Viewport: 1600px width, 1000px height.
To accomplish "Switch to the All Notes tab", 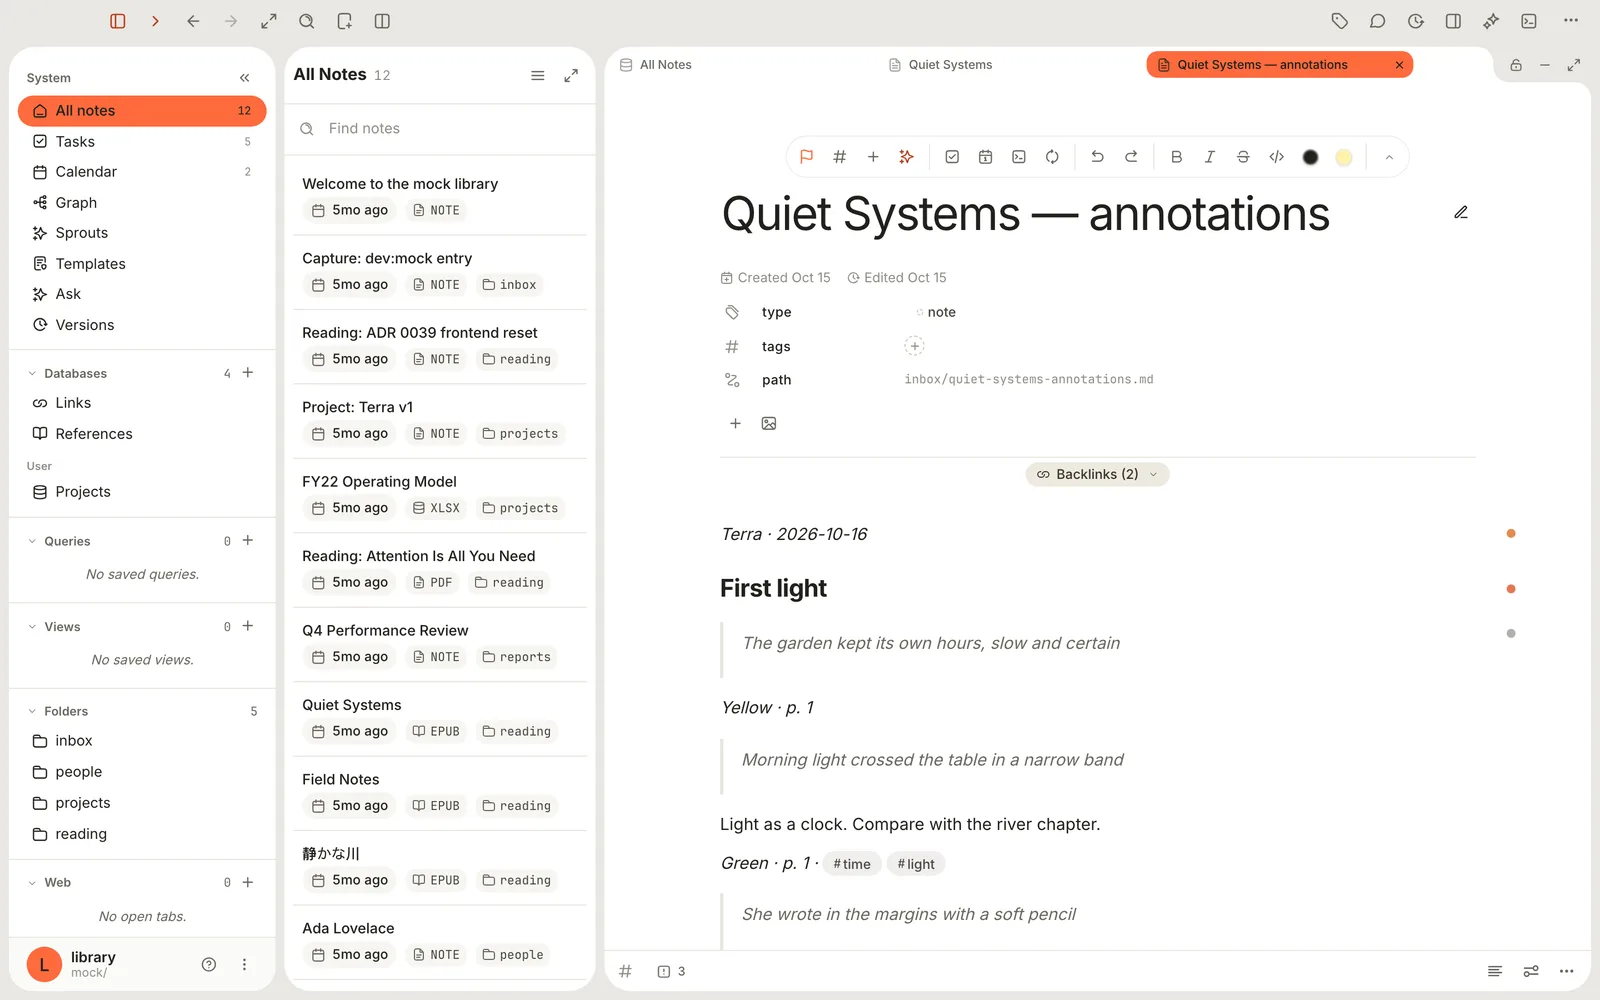I will coord(656,65).
